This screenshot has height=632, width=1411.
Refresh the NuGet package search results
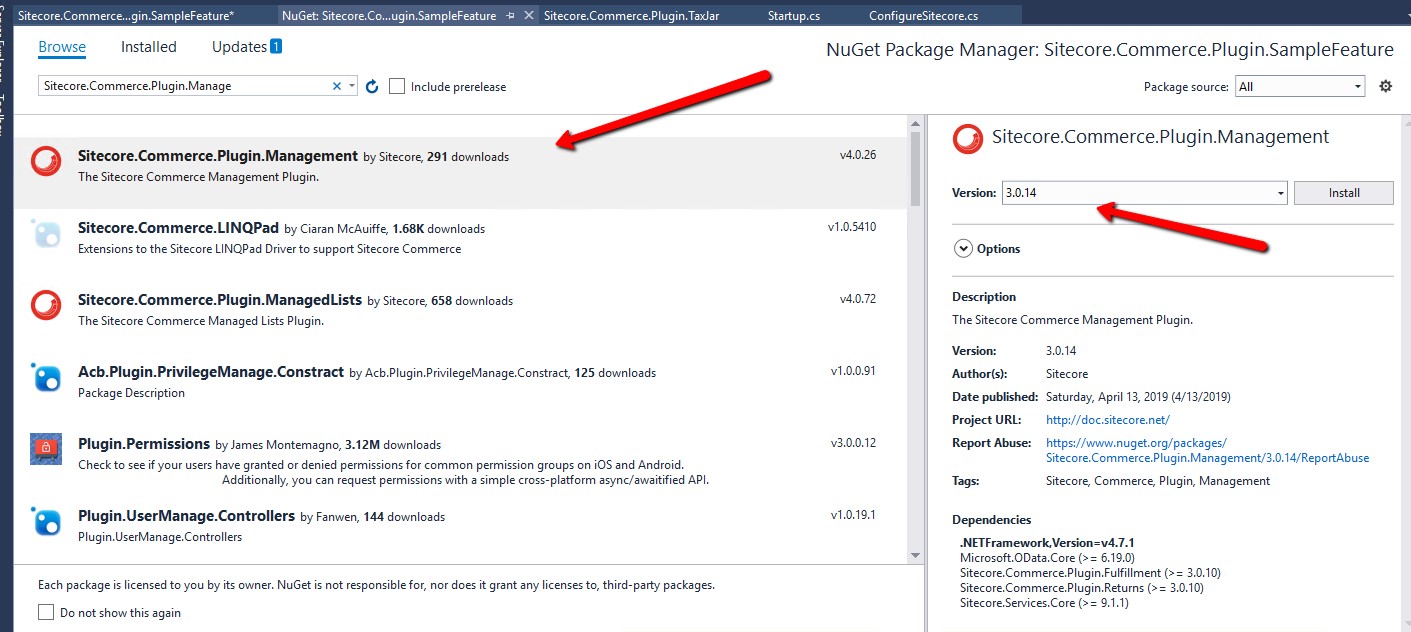tap(372, 87)
